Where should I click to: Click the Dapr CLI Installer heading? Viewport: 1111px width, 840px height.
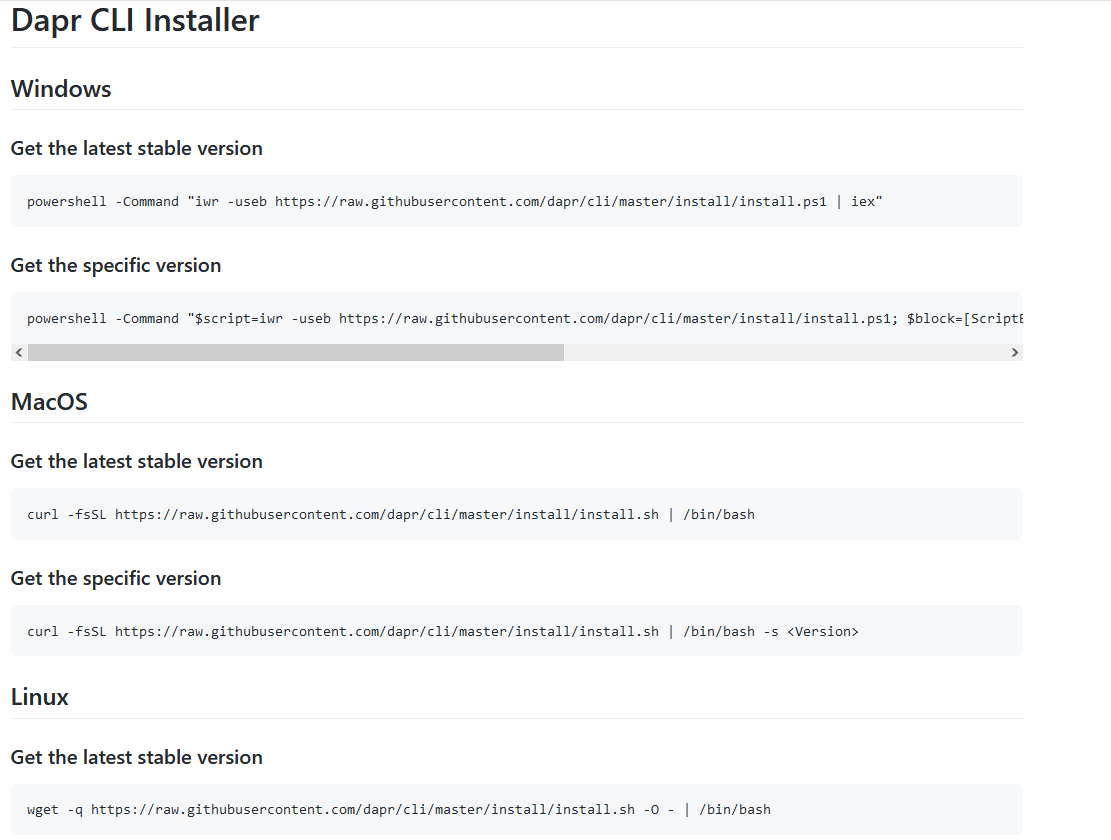click(x=135, y=20)
